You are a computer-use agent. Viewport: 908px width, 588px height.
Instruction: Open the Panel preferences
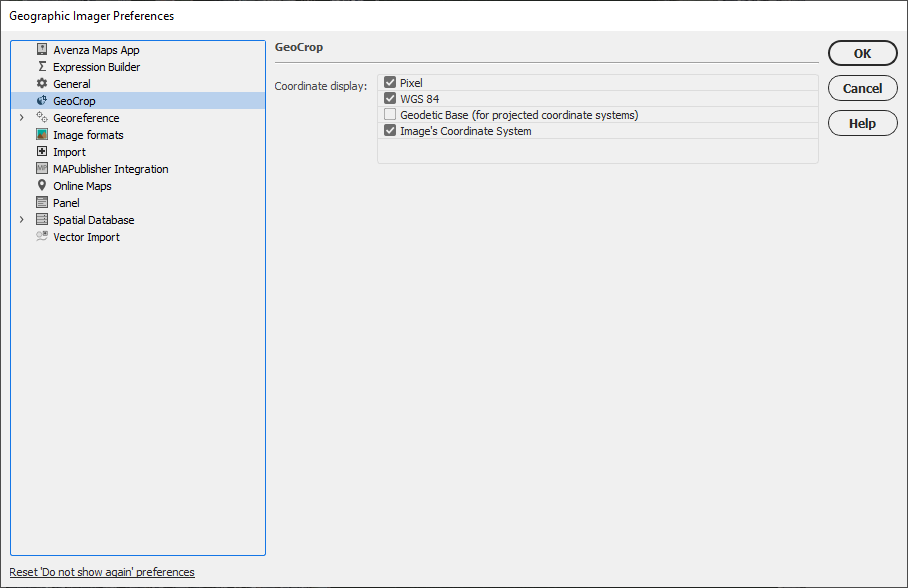point(66,203)
